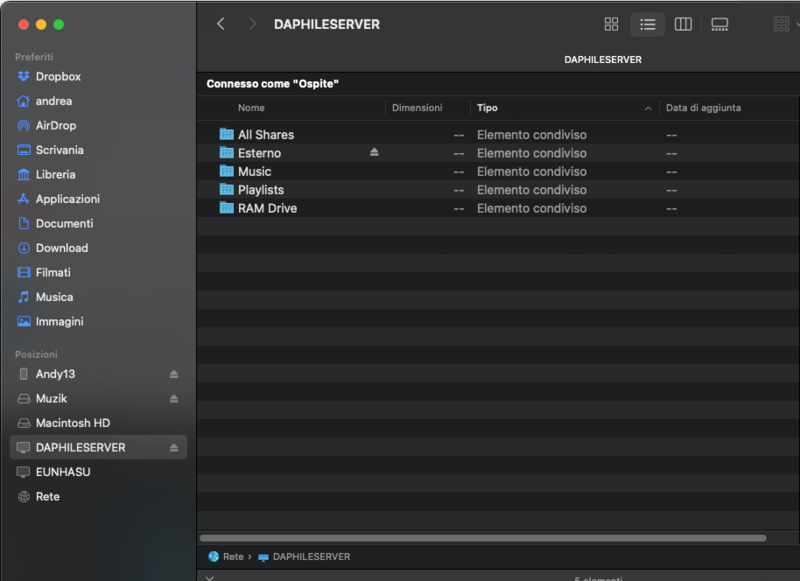
Task: Navigate forward with the forward arrow
Action: [252, 23]
